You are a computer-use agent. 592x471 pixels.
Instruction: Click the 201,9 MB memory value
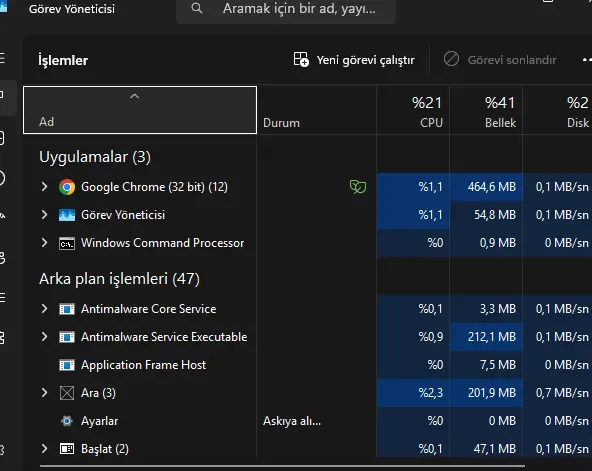492,393
